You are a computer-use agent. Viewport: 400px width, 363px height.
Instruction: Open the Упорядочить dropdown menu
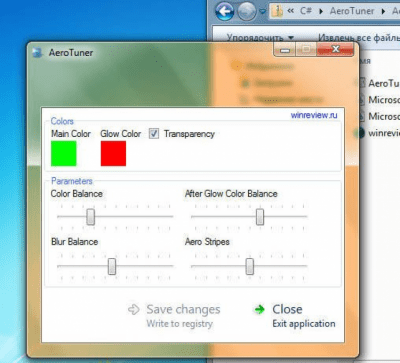point(260,38)
